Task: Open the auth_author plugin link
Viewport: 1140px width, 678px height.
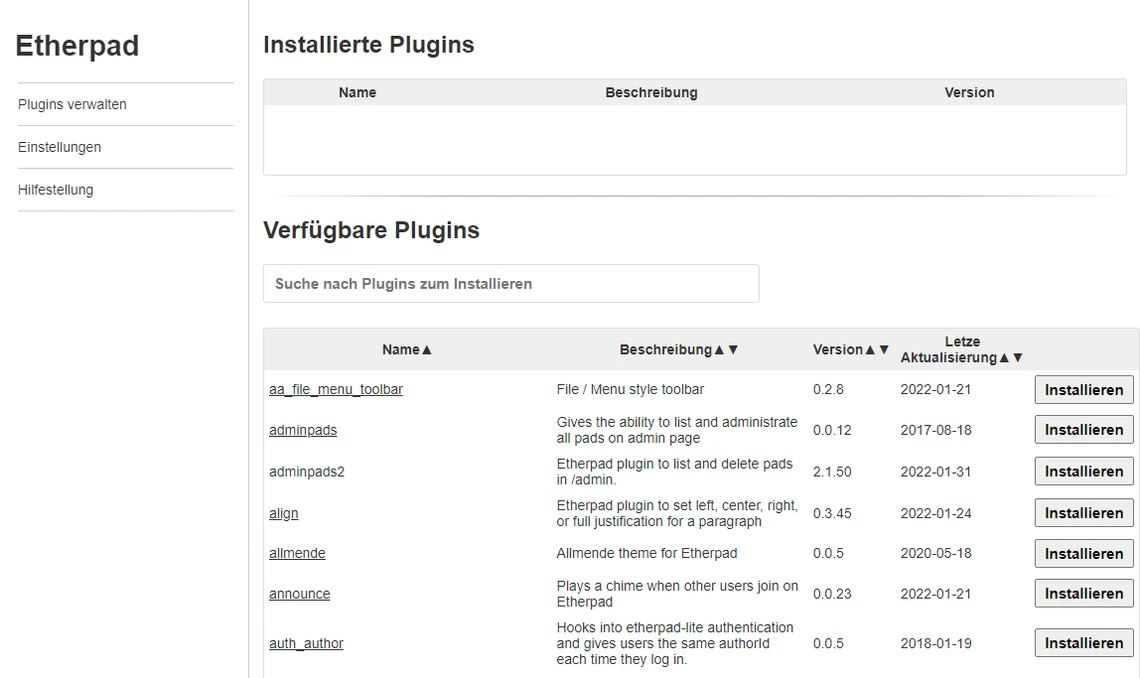Action: pyautogui.click(x=306, y=643)
